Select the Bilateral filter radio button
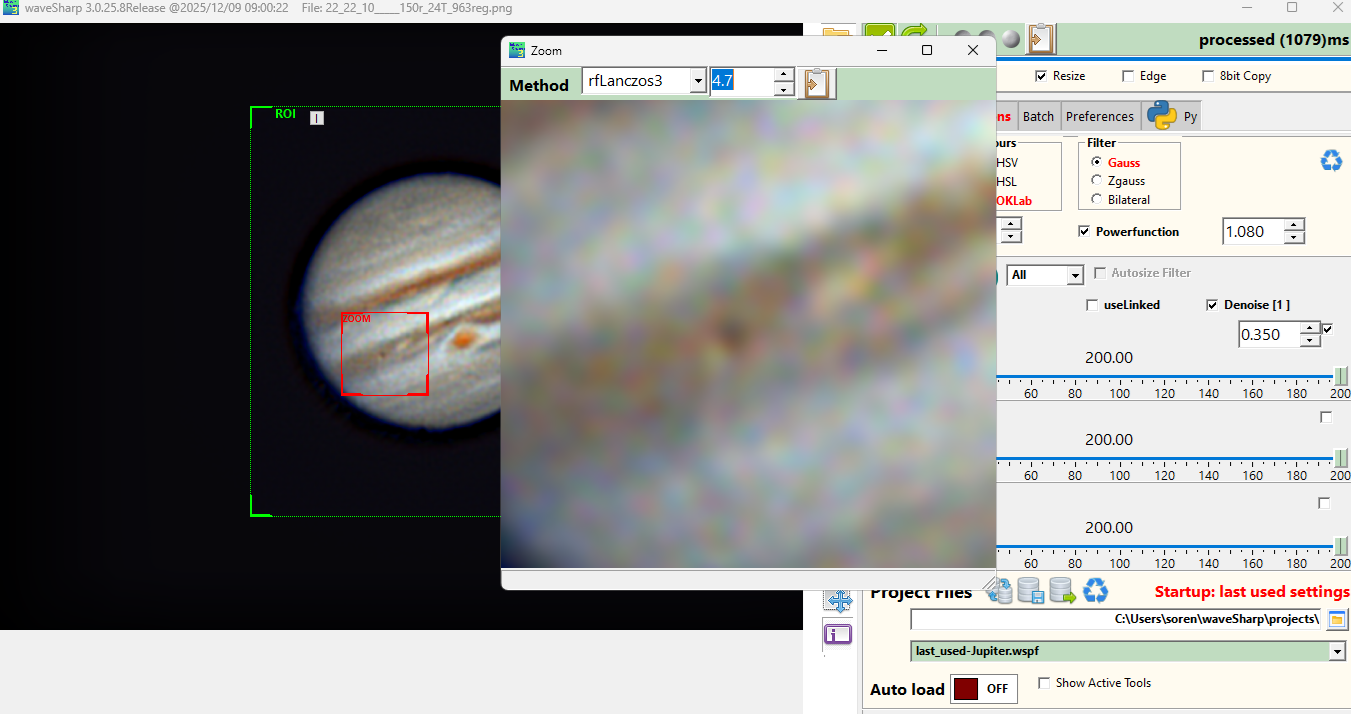Screen dimensions: 1351x714 tap(1097, 199)
